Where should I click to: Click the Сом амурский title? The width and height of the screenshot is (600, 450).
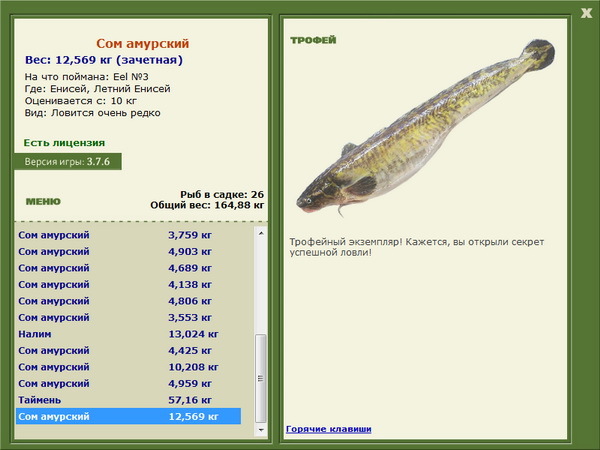pos(142,43)
